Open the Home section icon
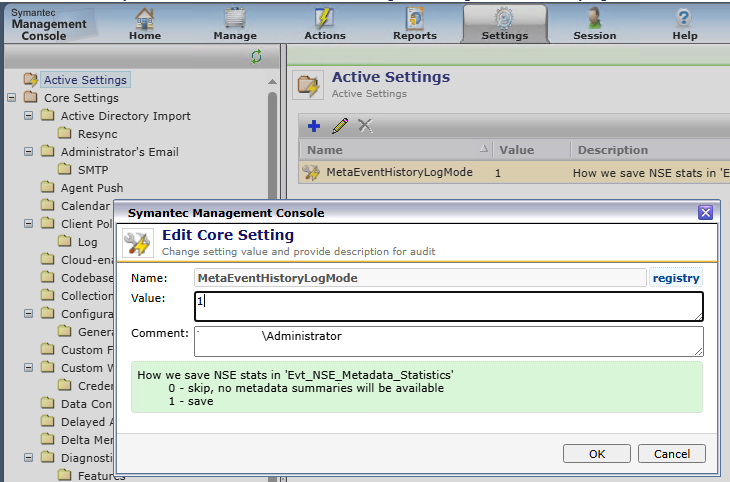 (x=145, y=18)
